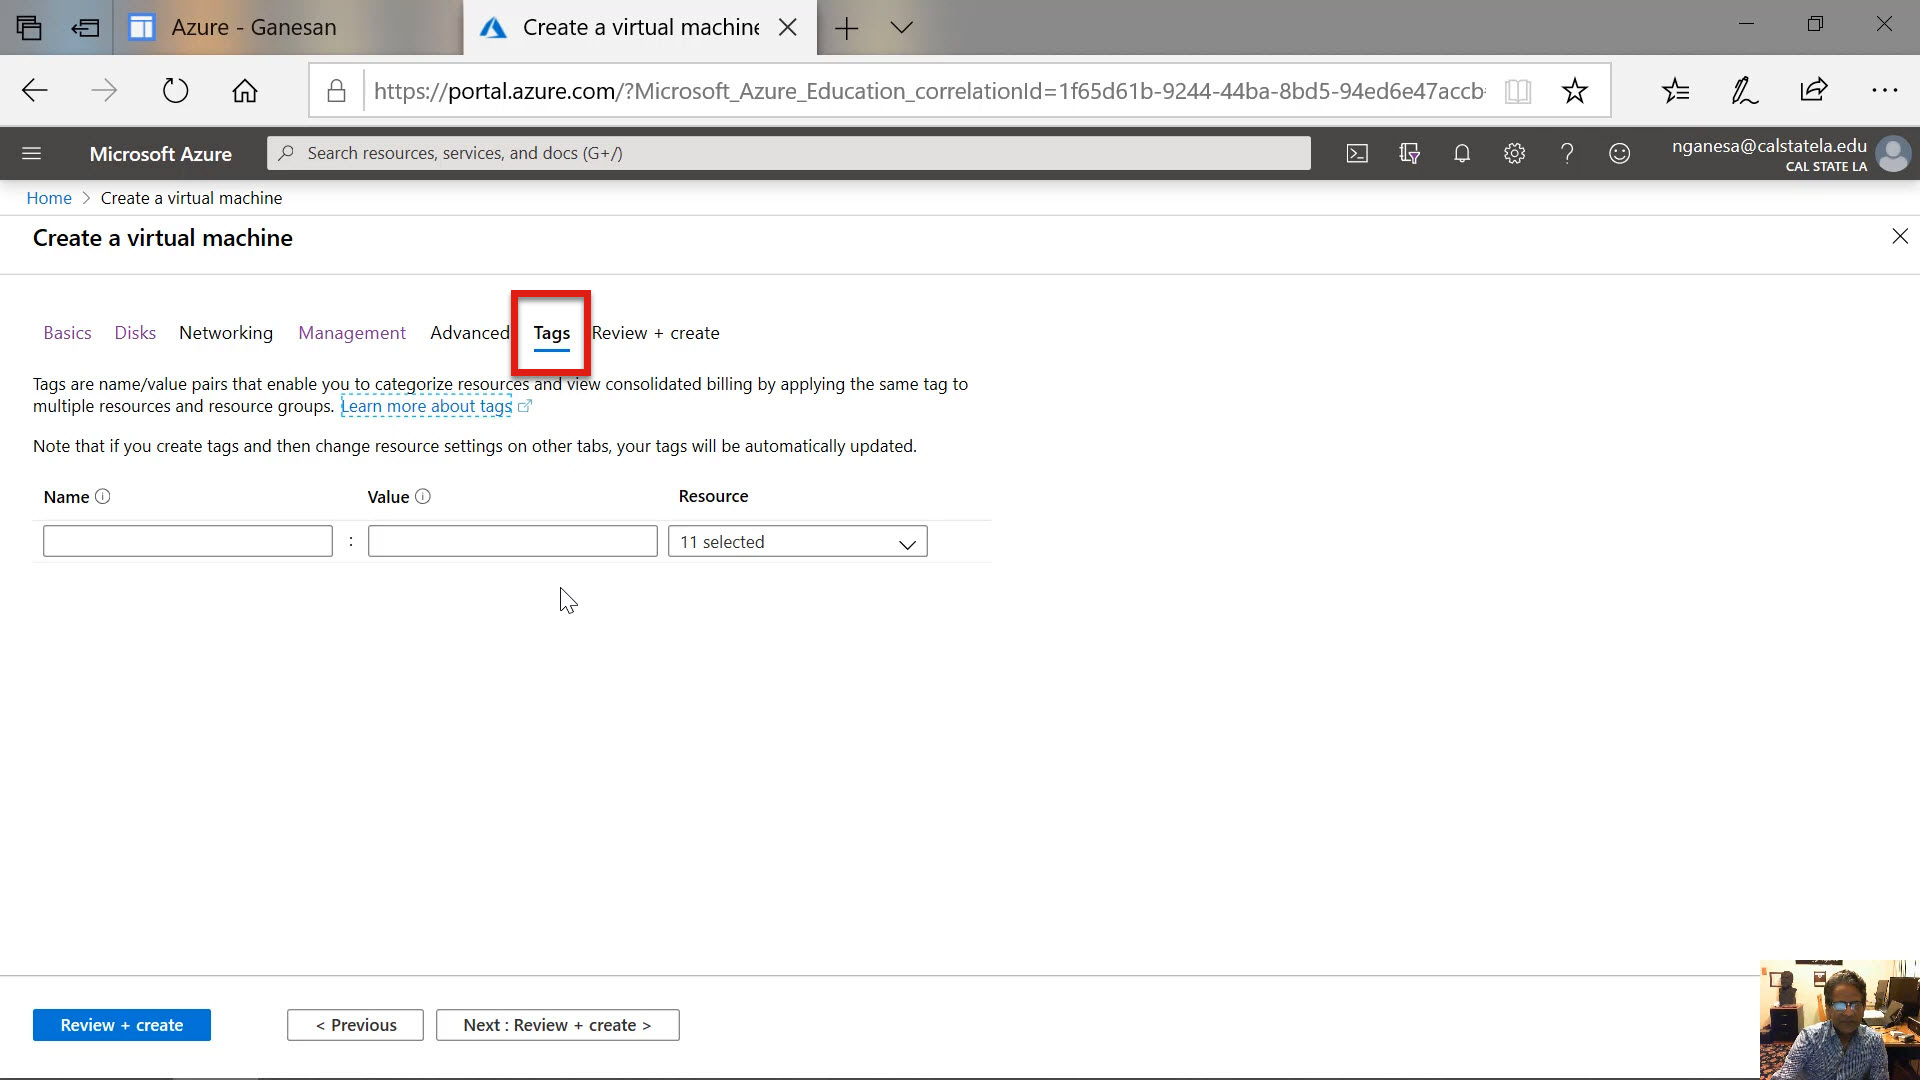Click the Value info icon
1920x1080 pixels.
click(x=423, y=496)
